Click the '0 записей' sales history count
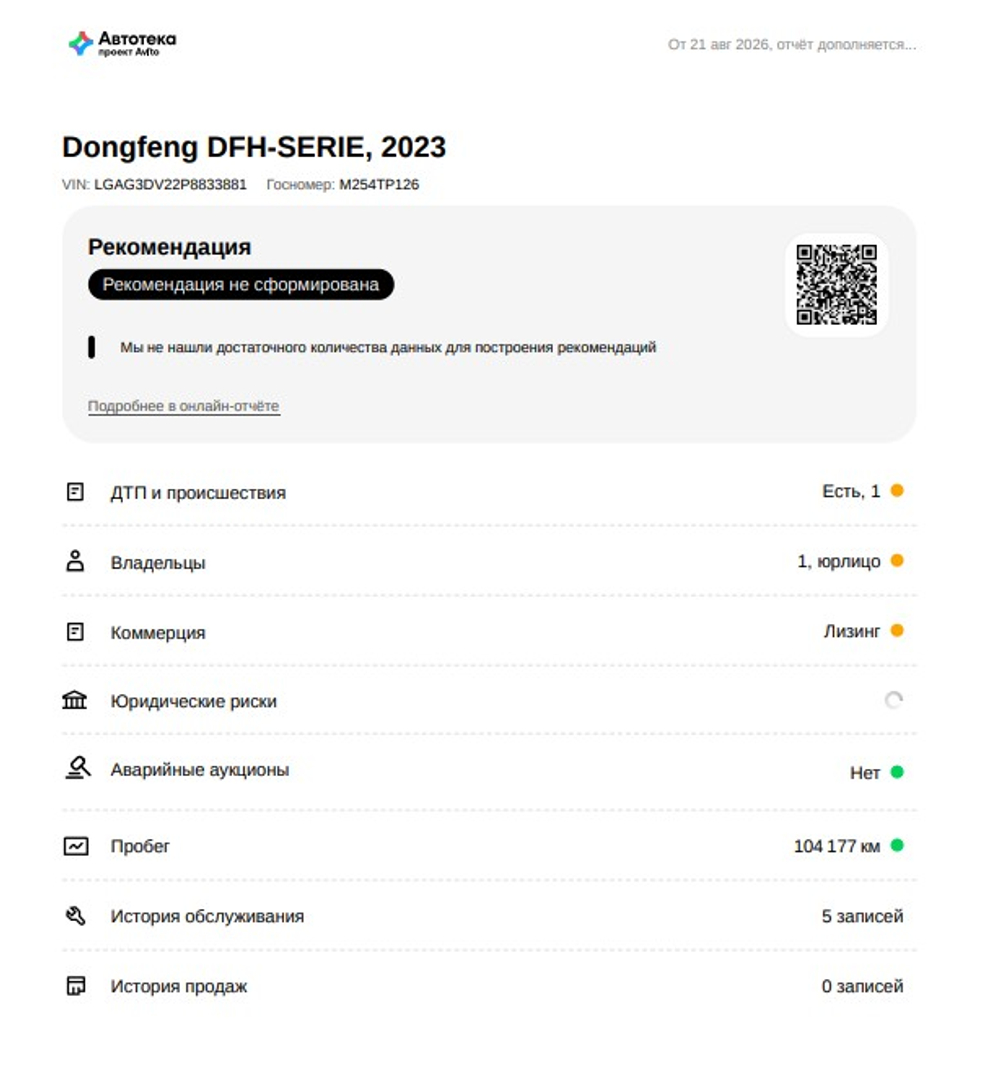 click(x=863, y=986)
